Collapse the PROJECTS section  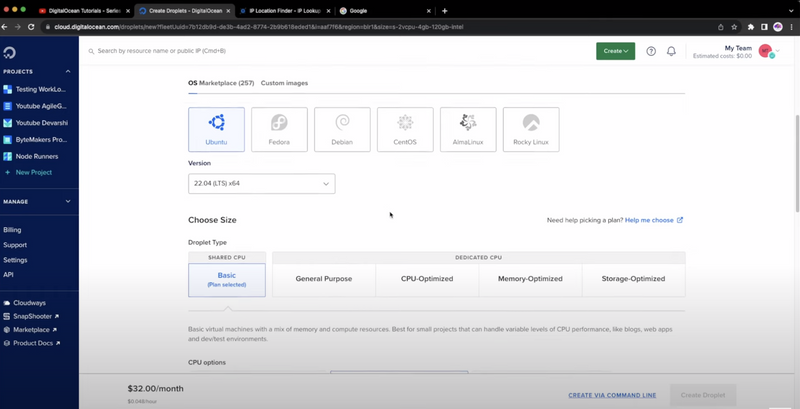click(x=68, y=72)
